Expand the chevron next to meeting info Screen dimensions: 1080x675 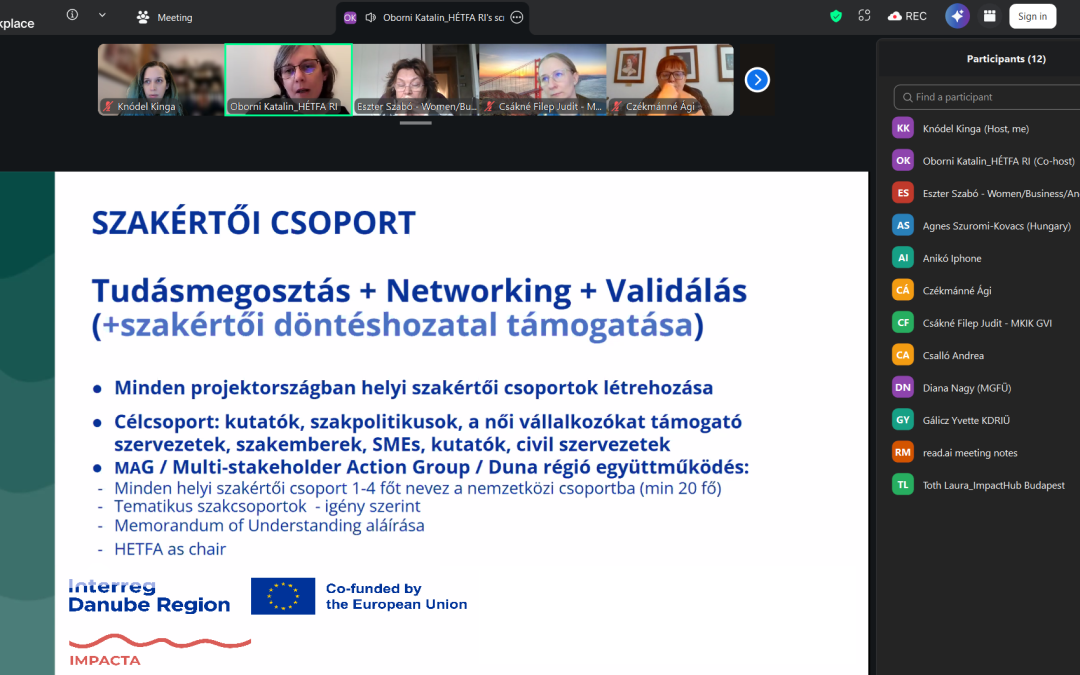pyautogui.click(x=102, y=16)
